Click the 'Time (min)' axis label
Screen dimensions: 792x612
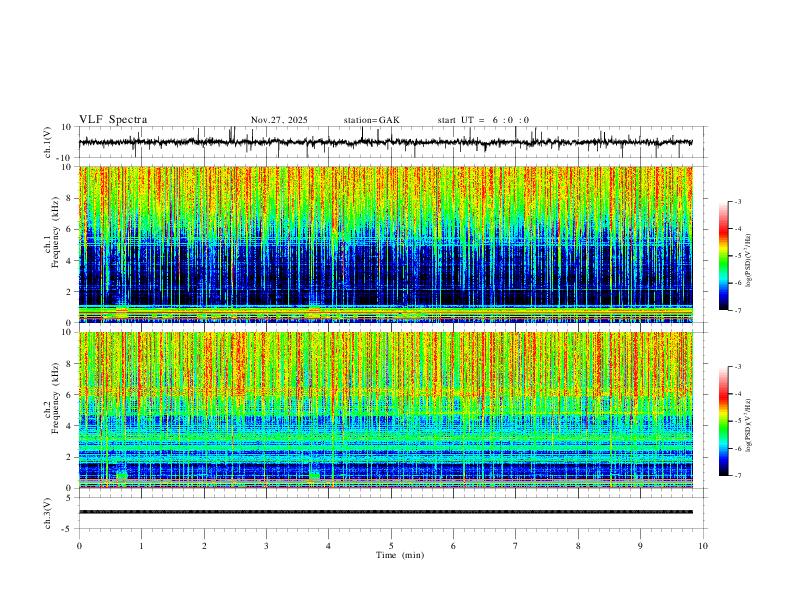click(x=400, y=555)
